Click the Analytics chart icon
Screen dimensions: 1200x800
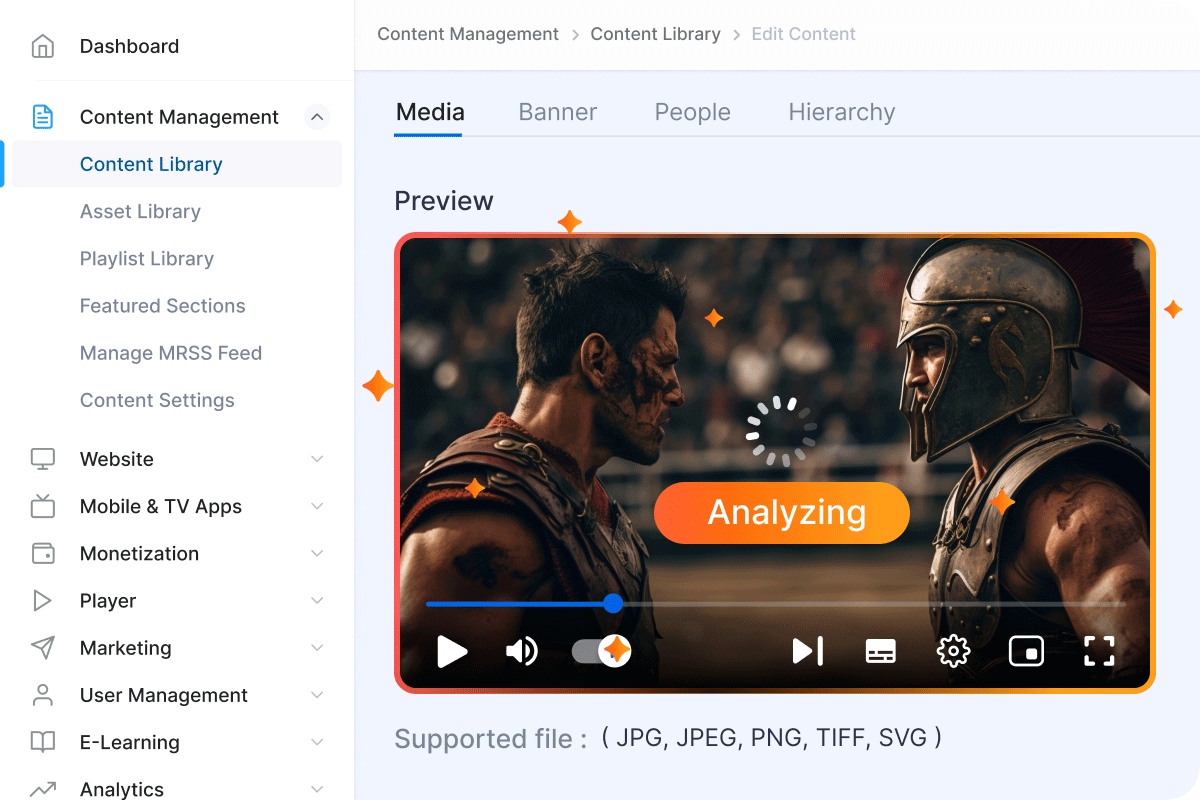42,789
